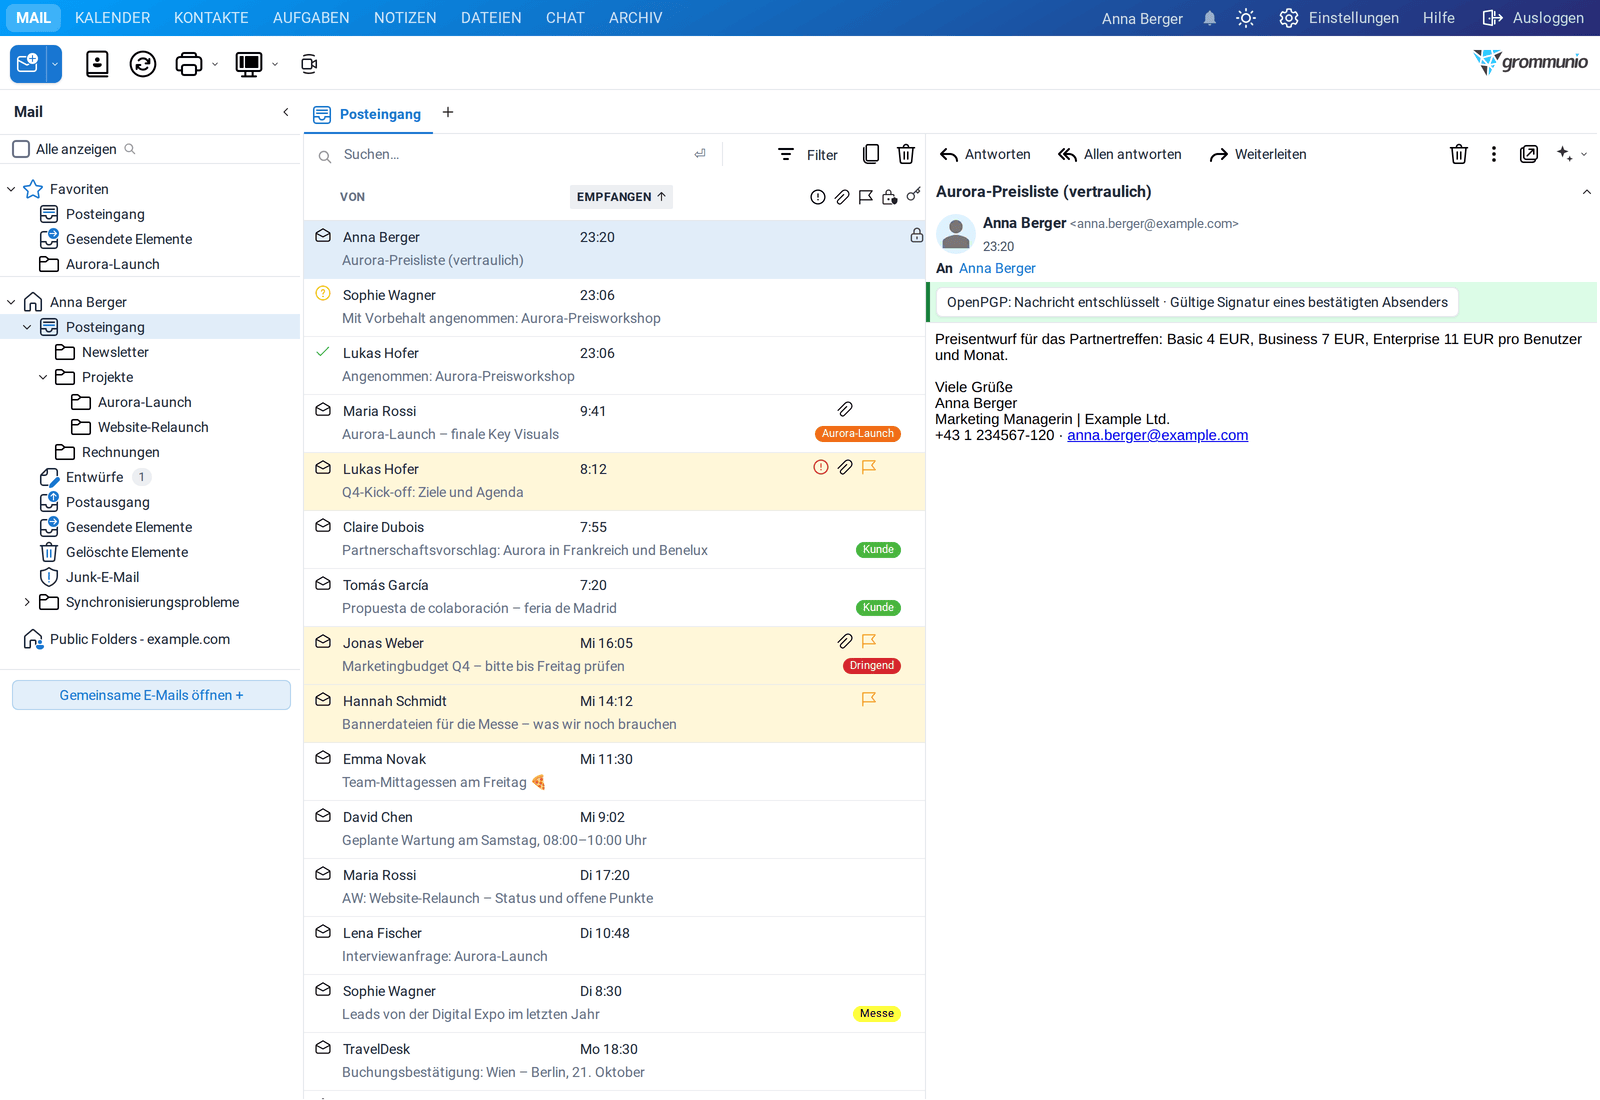Open the three-dots more options menu
The width and height of the screenshot is (1600, 1100).
pos(1494,154)
